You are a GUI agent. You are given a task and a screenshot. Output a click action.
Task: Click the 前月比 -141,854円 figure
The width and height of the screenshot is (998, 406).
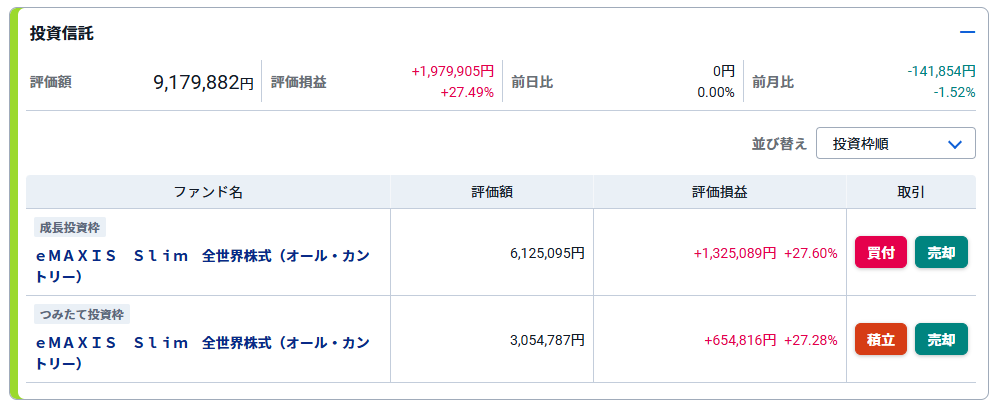(940, 72)
